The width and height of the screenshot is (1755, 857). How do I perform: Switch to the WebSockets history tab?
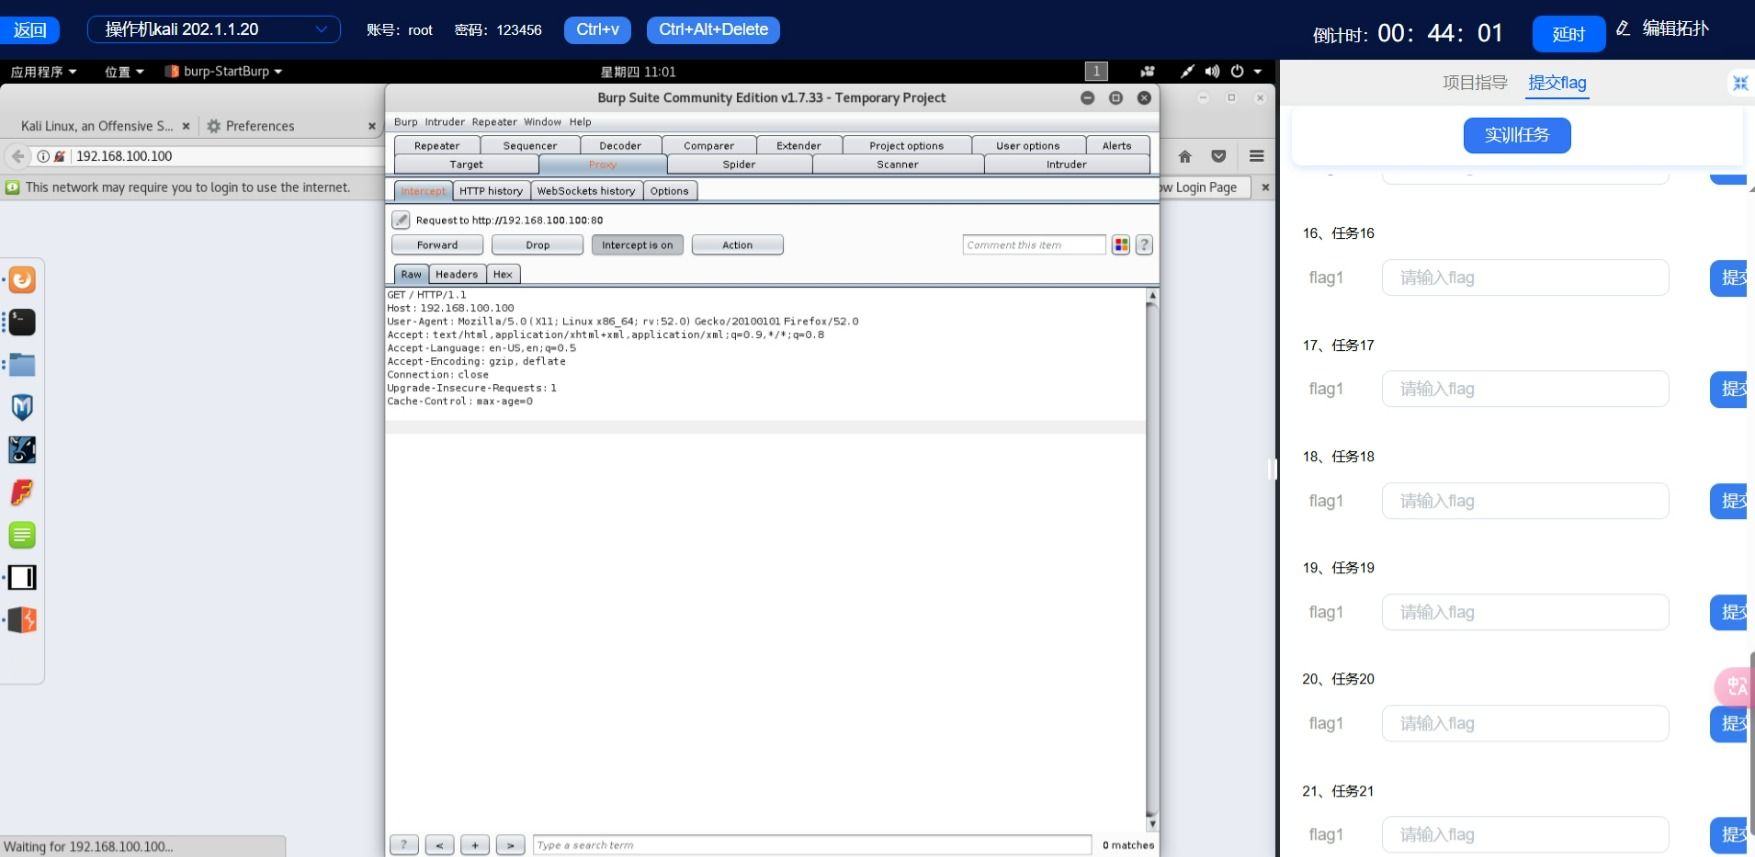(x=586, y=191)
